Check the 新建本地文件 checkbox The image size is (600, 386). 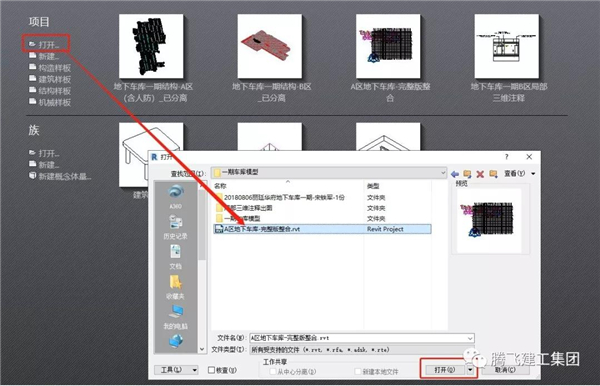(x=358, y=371)
